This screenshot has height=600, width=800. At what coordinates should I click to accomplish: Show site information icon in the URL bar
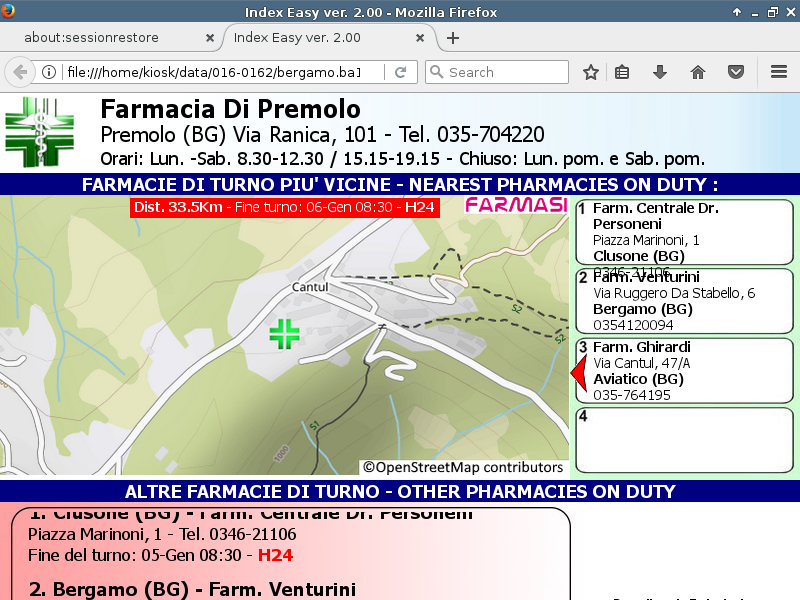click(48, 72)
